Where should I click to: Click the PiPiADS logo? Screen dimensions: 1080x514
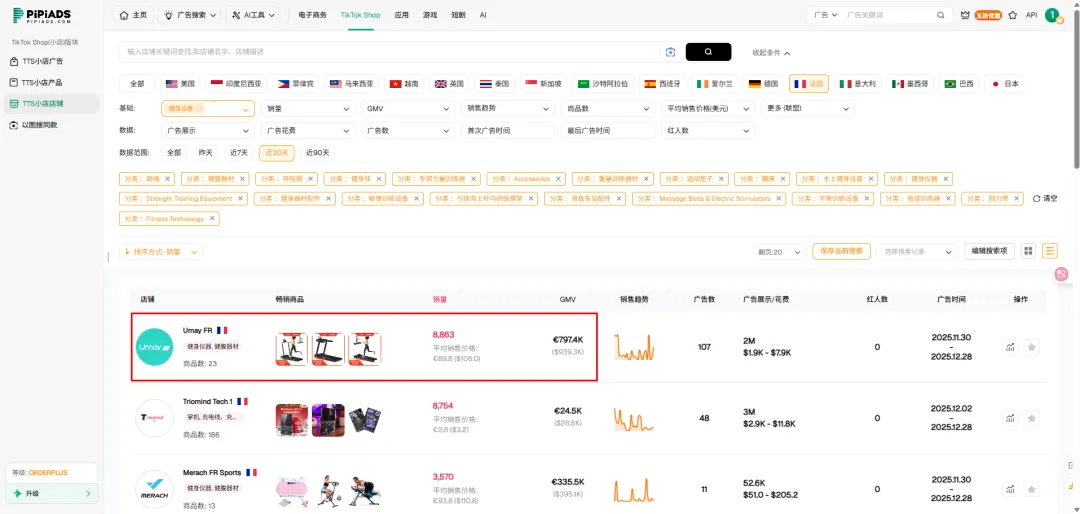[41, 17]
